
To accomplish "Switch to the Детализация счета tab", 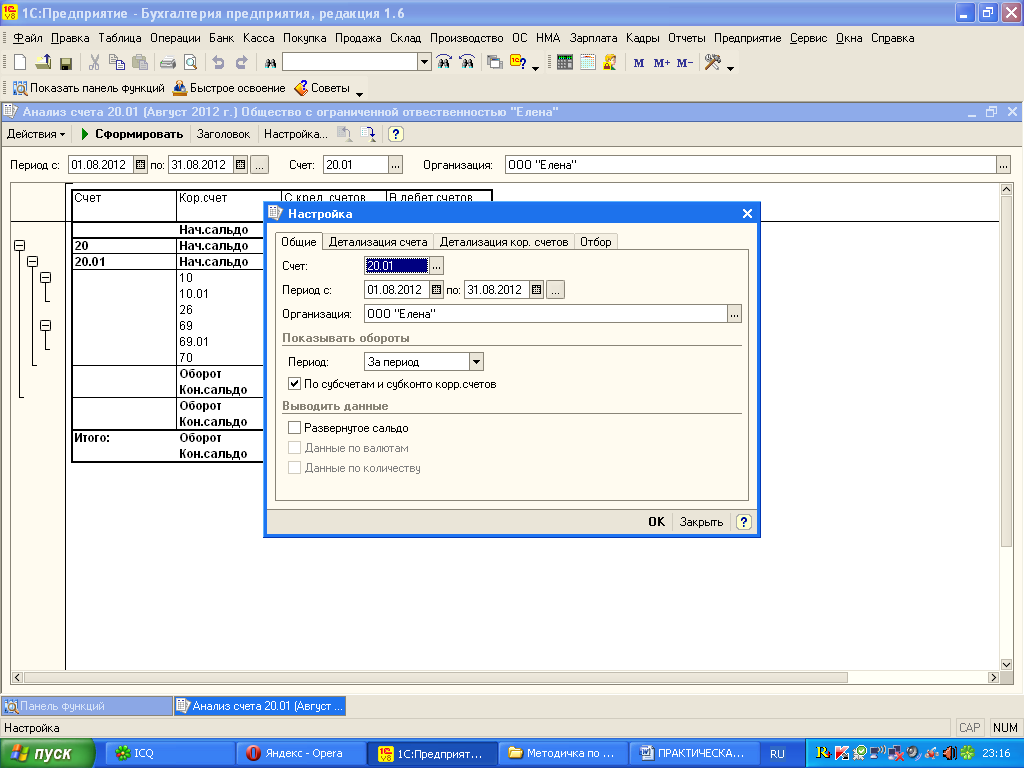I will tap(378, 242).
